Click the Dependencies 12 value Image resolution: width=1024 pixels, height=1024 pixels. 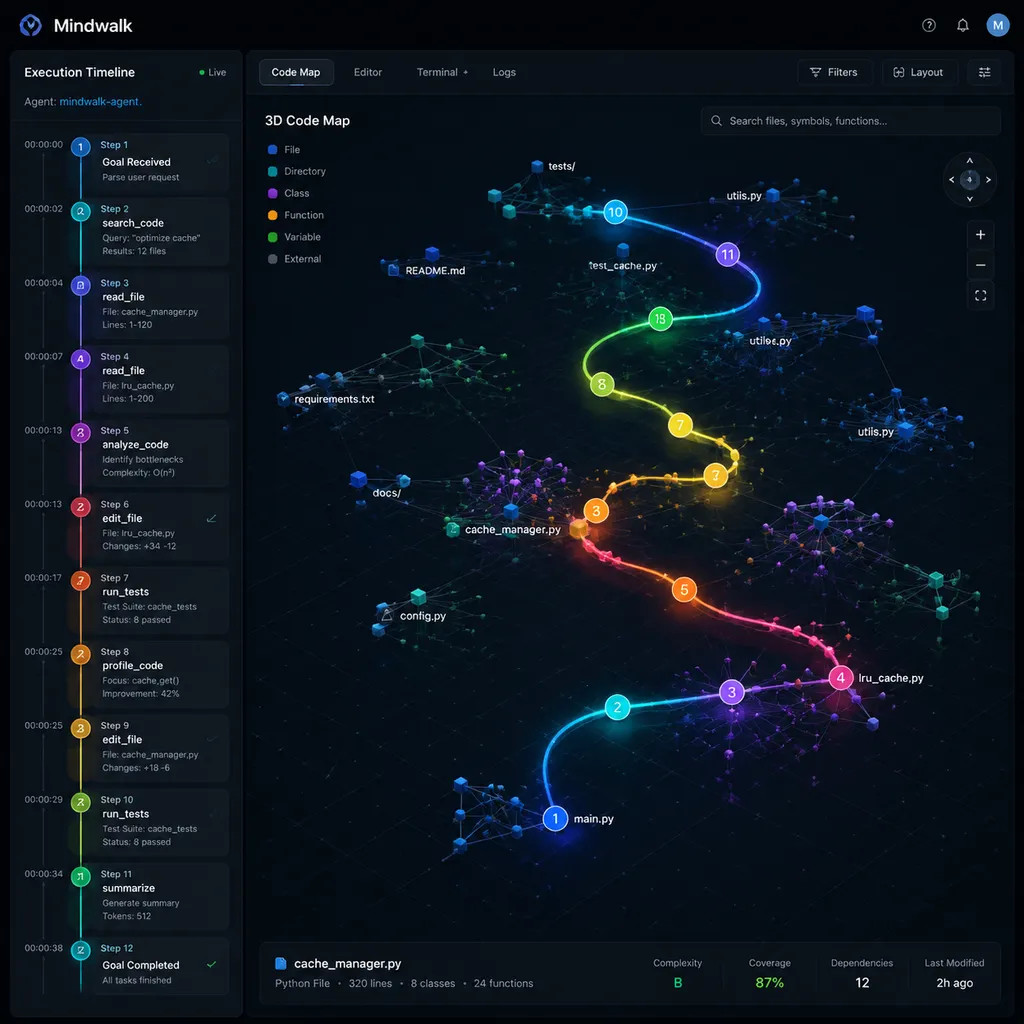tap(862, 982)
